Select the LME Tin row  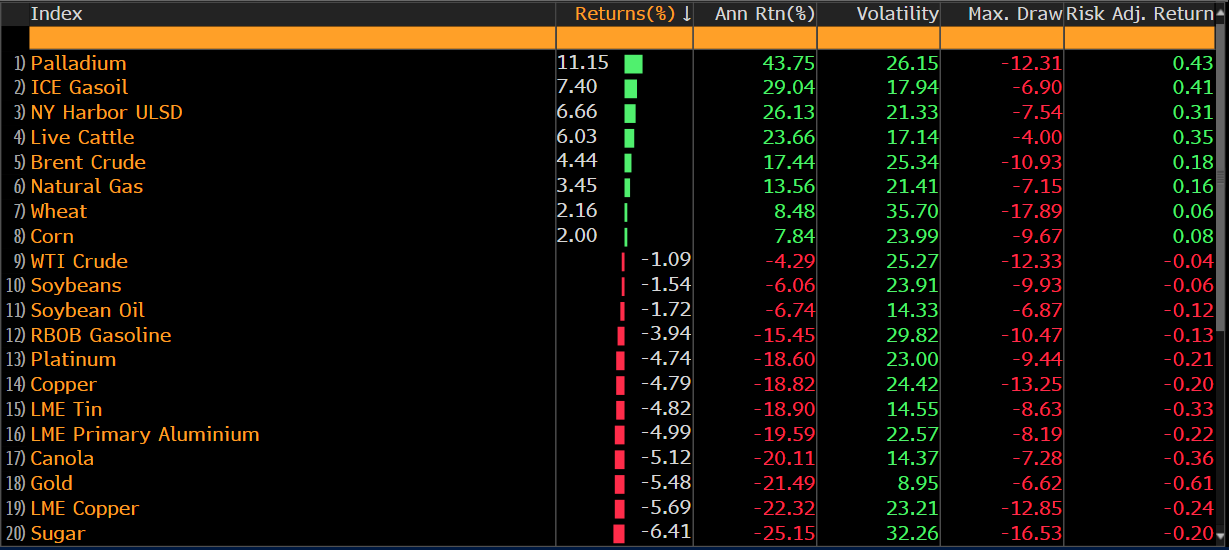(608, 409)
